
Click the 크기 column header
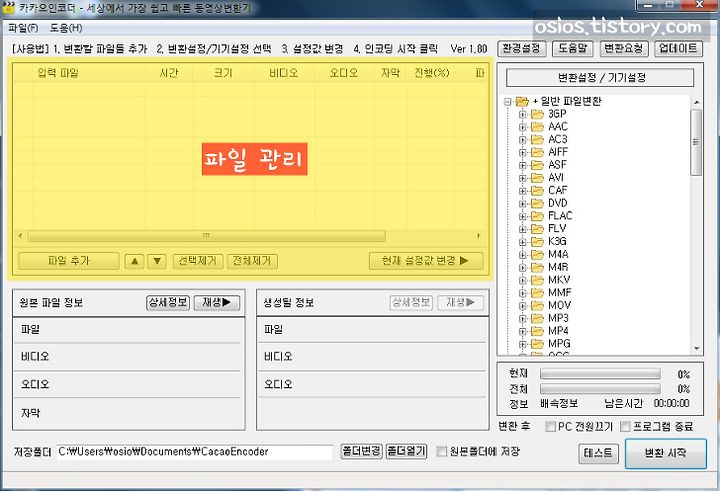tap(223, 73)
